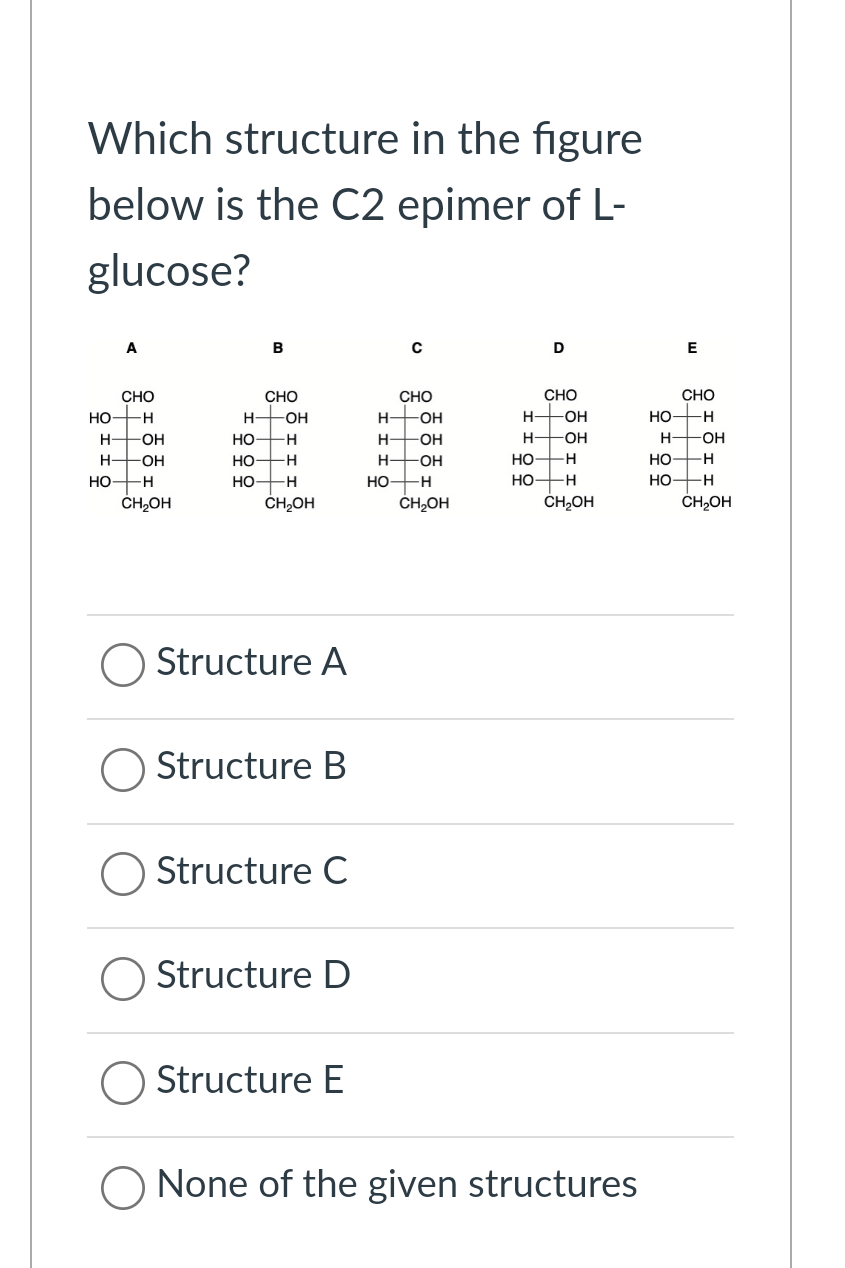Viewport: 845px width, 1268px height.
Task: Choose the Structure E answer option
Action: 122,1083
